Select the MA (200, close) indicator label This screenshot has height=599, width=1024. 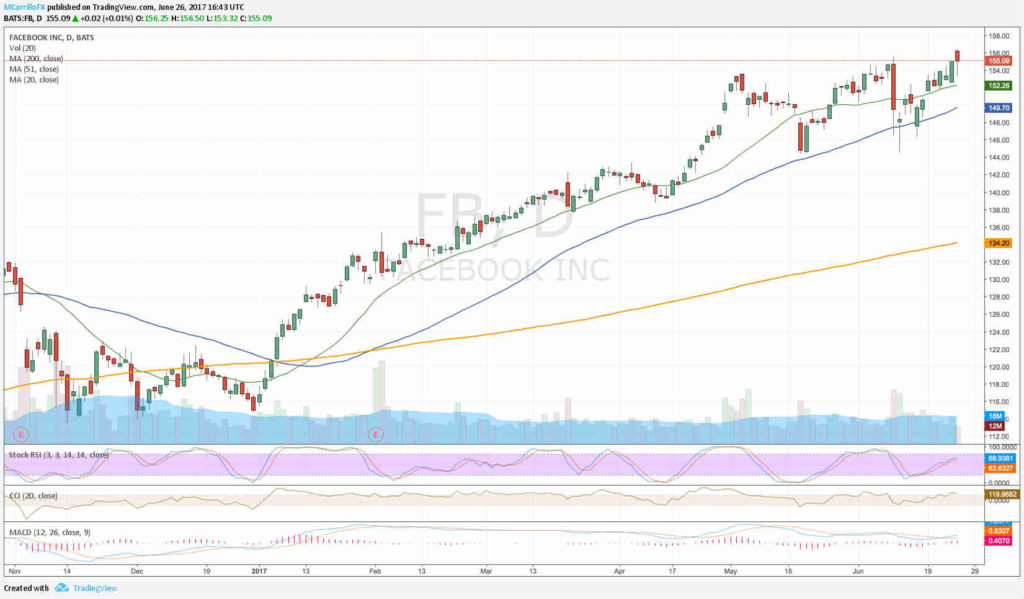(x=36, y=59)
